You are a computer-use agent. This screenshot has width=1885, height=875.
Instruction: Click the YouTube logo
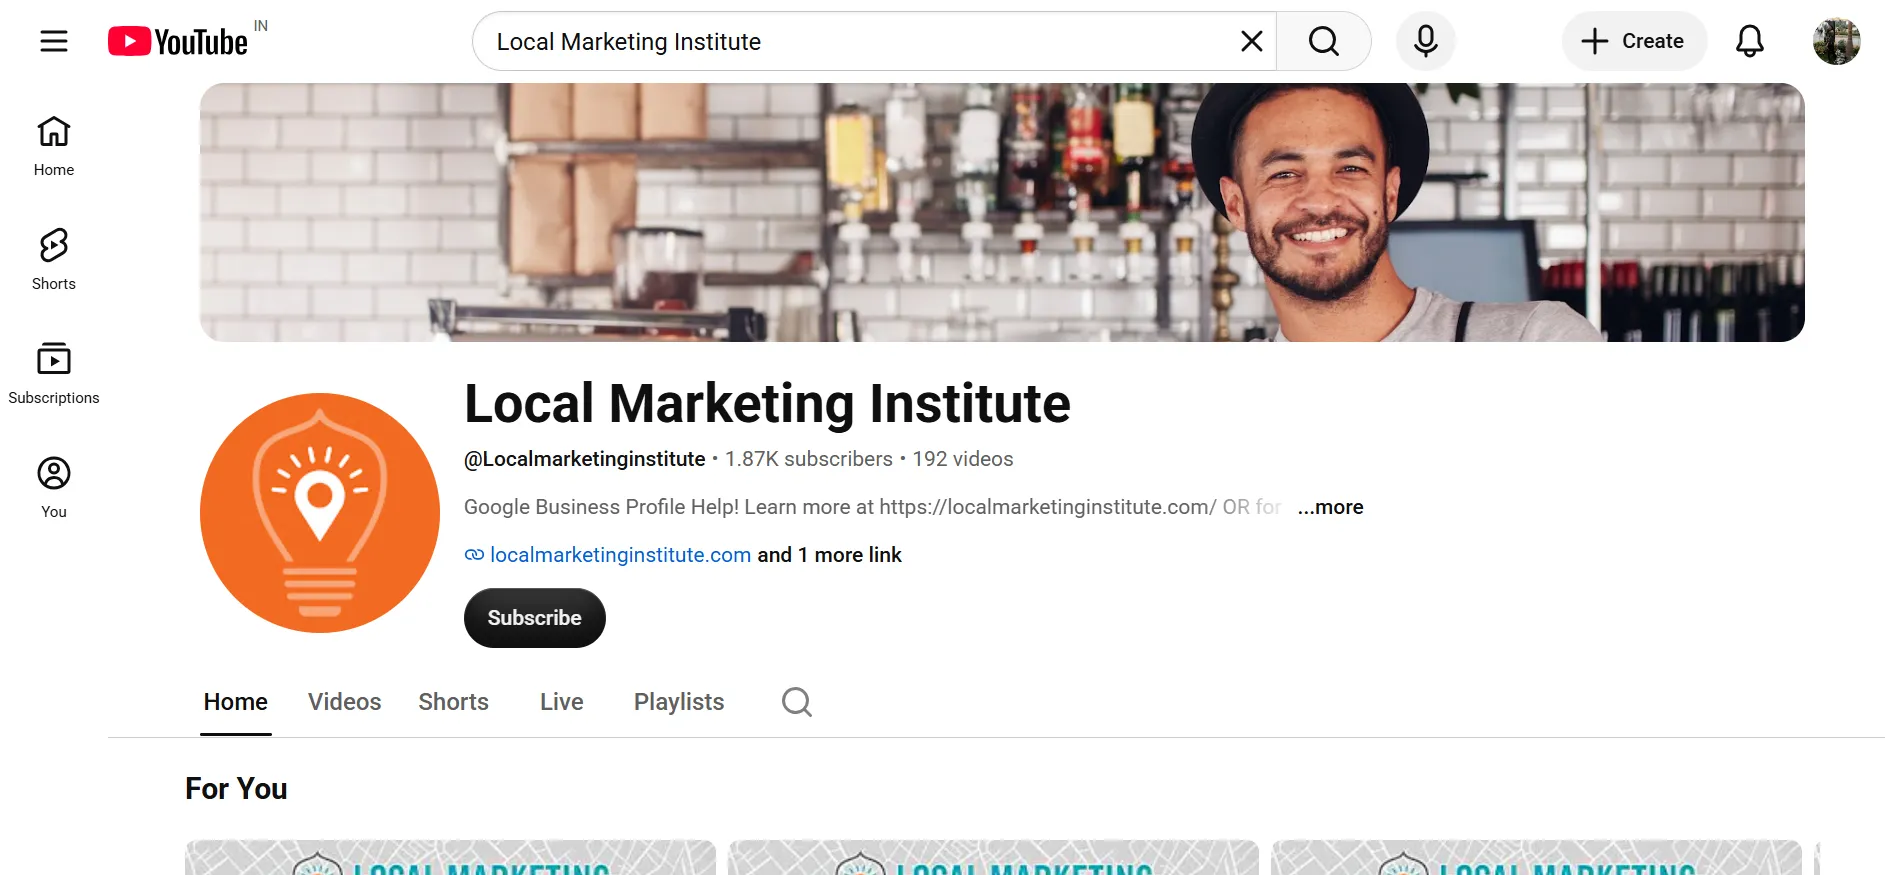pos(178,41)
